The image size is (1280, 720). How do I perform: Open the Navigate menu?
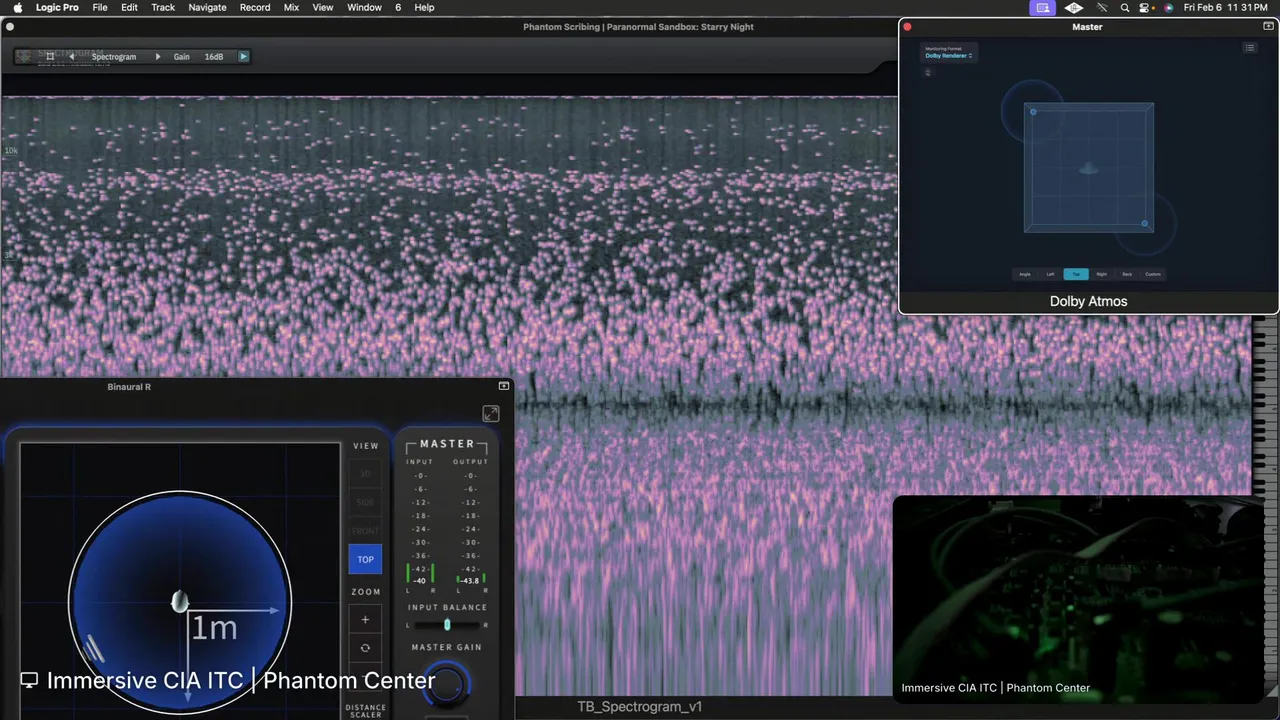coord(207,7)
